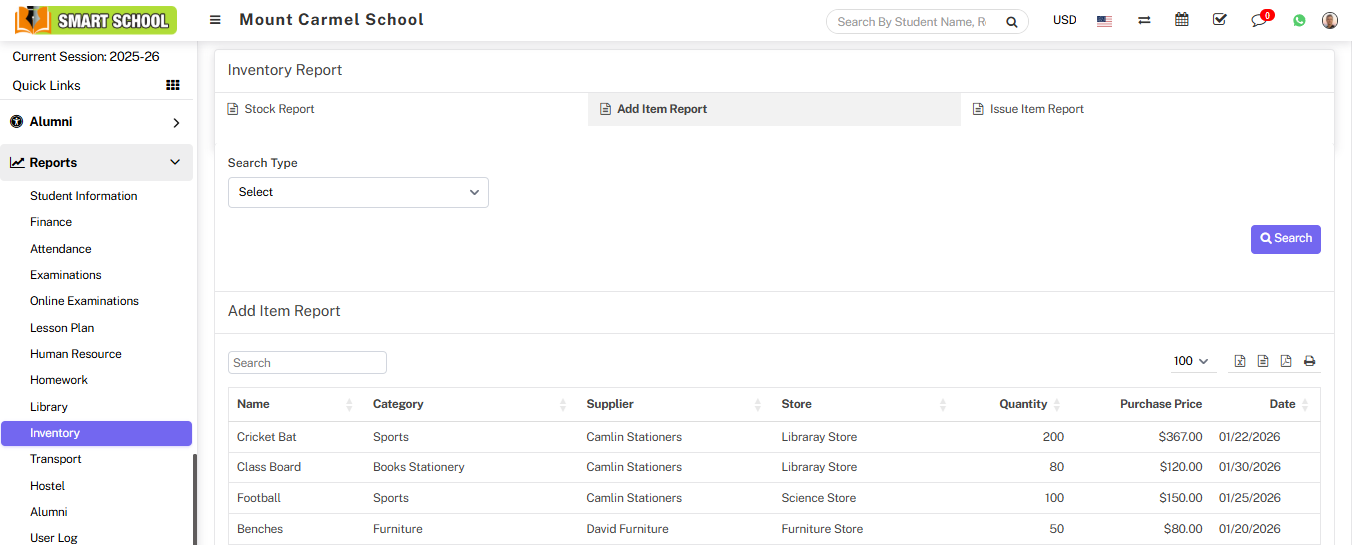Click the WhatsApp icon
This screenshot has width=1352, height=545.
(1299, 20)
